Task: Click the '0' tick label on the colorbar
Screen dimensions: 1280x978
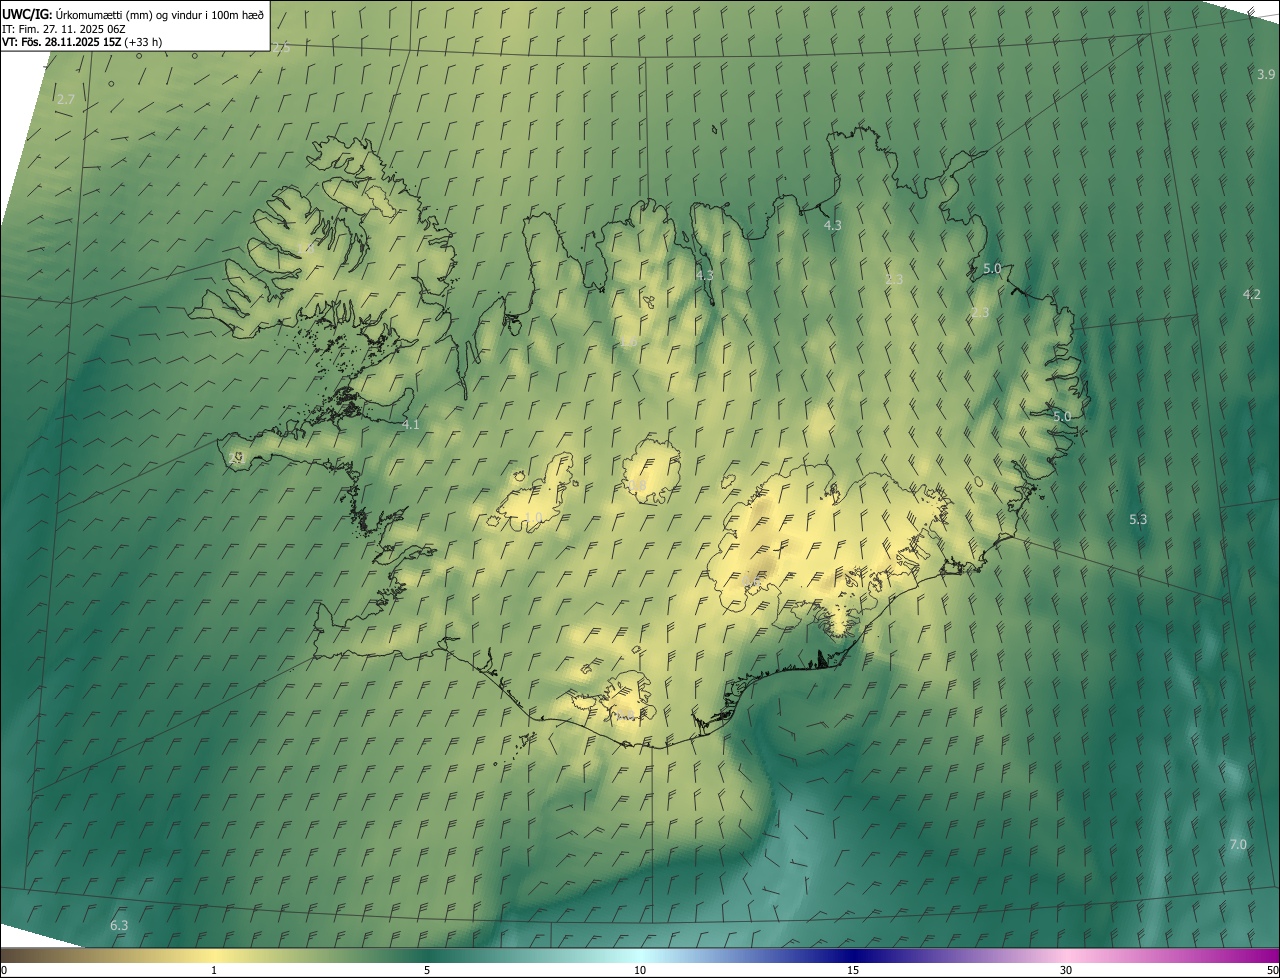Action: [4, 970]
